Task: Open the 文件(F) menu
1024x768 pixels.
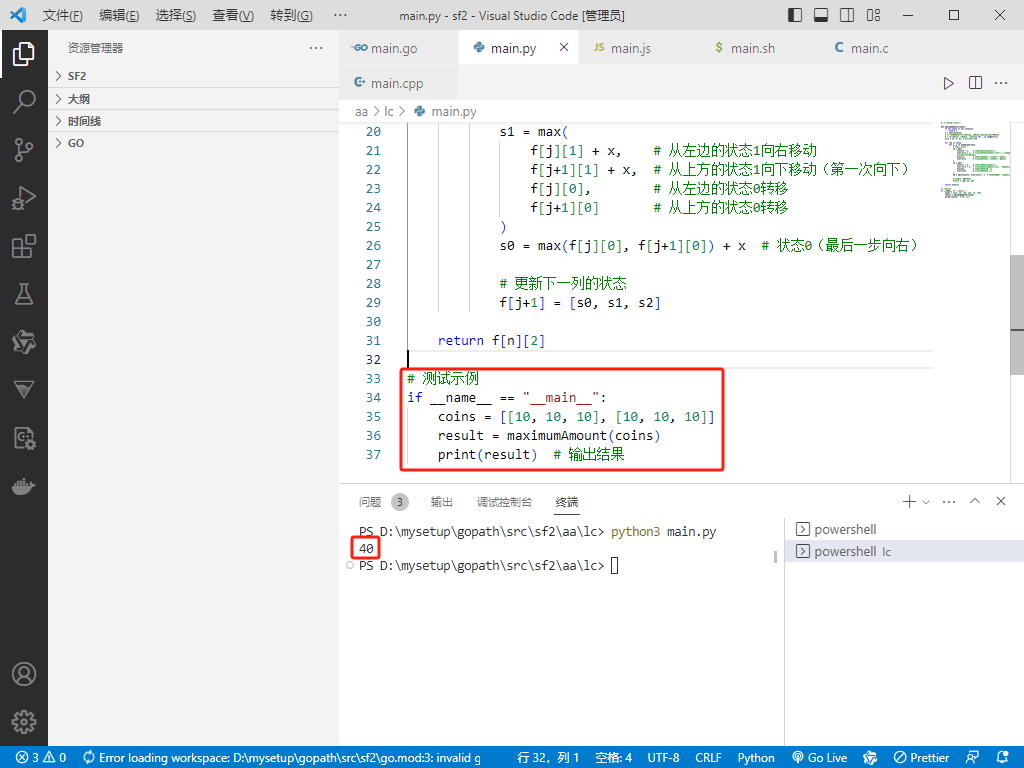Action: tap(63, 15)
